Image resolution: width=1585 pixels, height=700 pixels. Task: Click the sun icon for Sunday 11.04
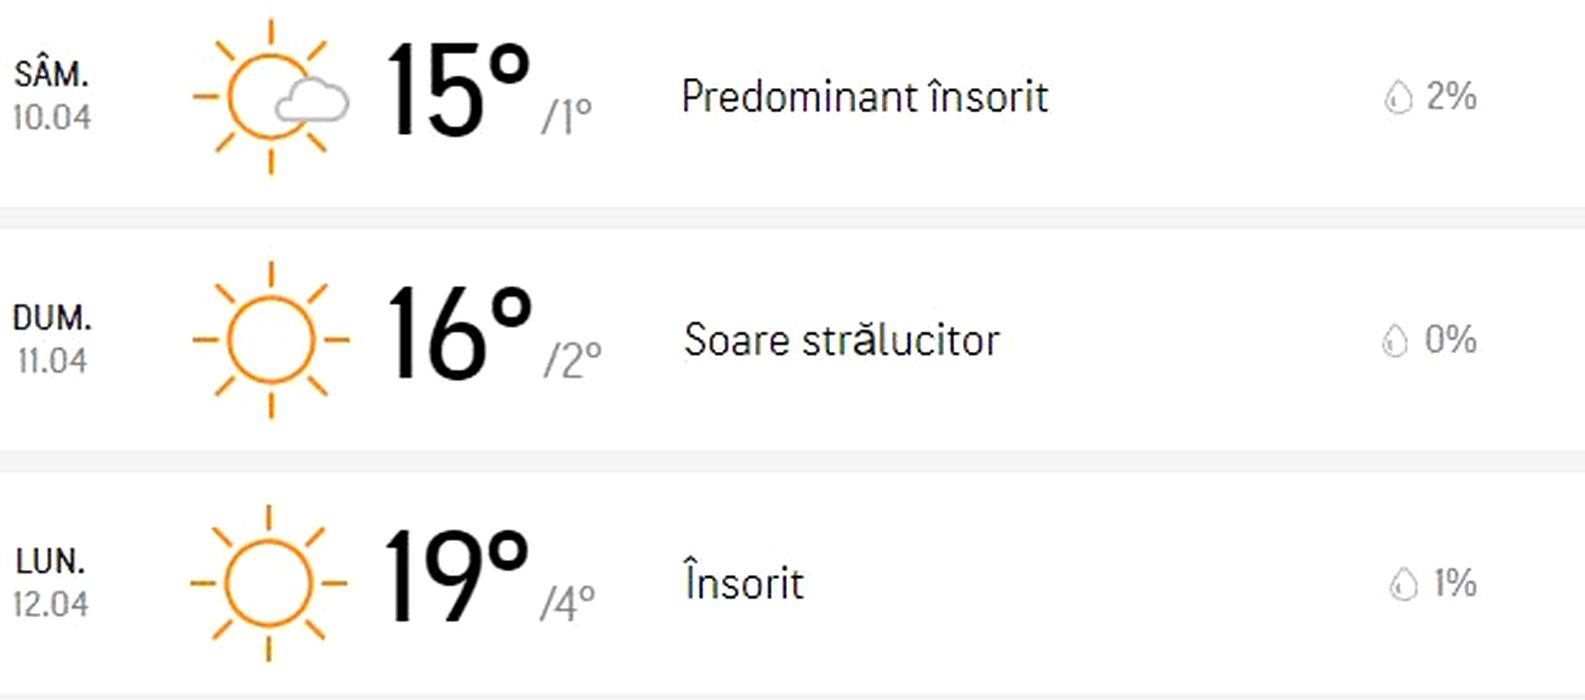(271, 340)
